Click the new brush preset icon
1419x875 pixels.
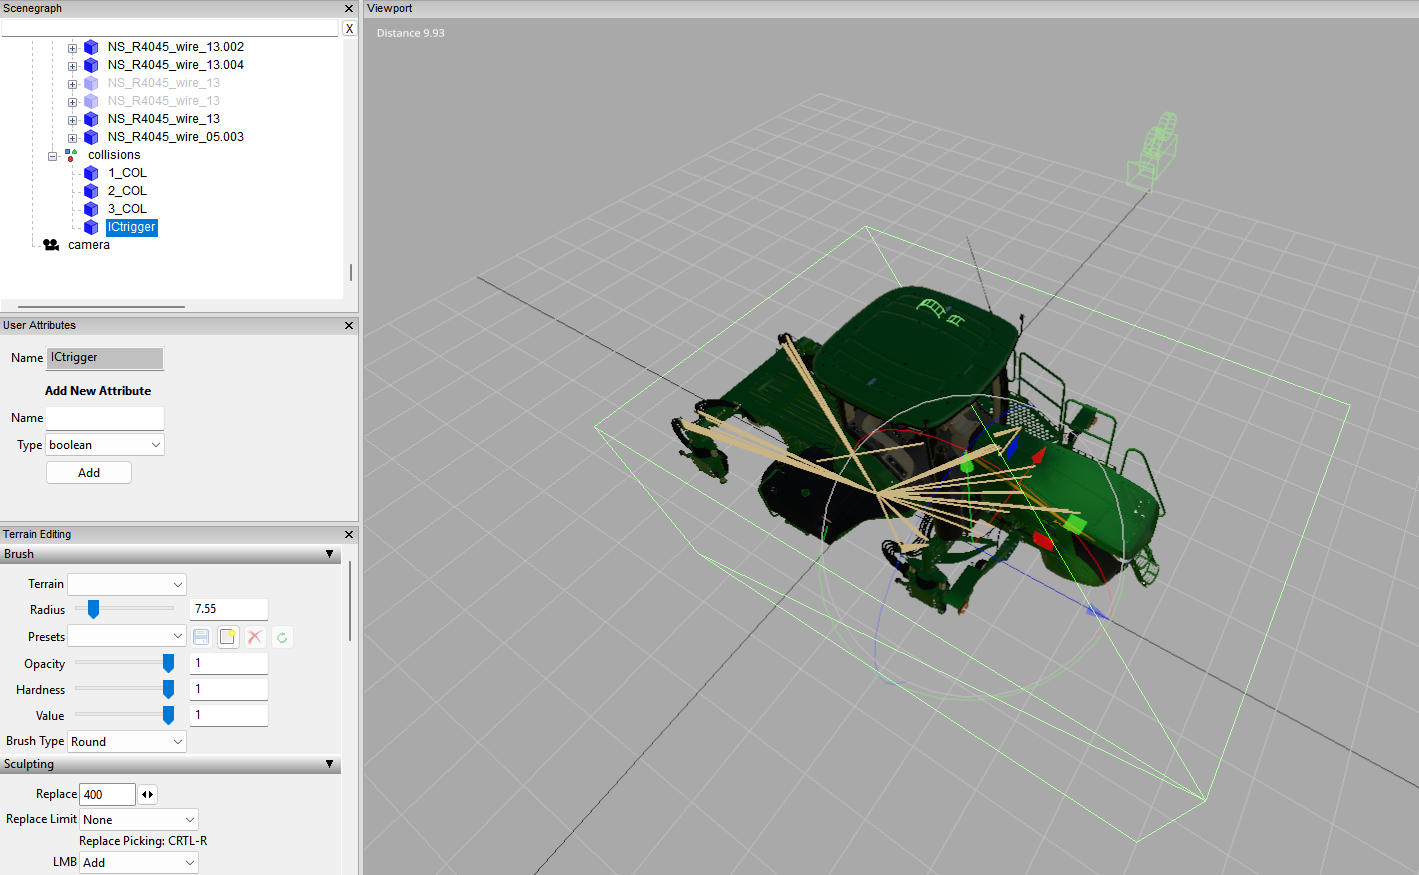click(228, 637)
